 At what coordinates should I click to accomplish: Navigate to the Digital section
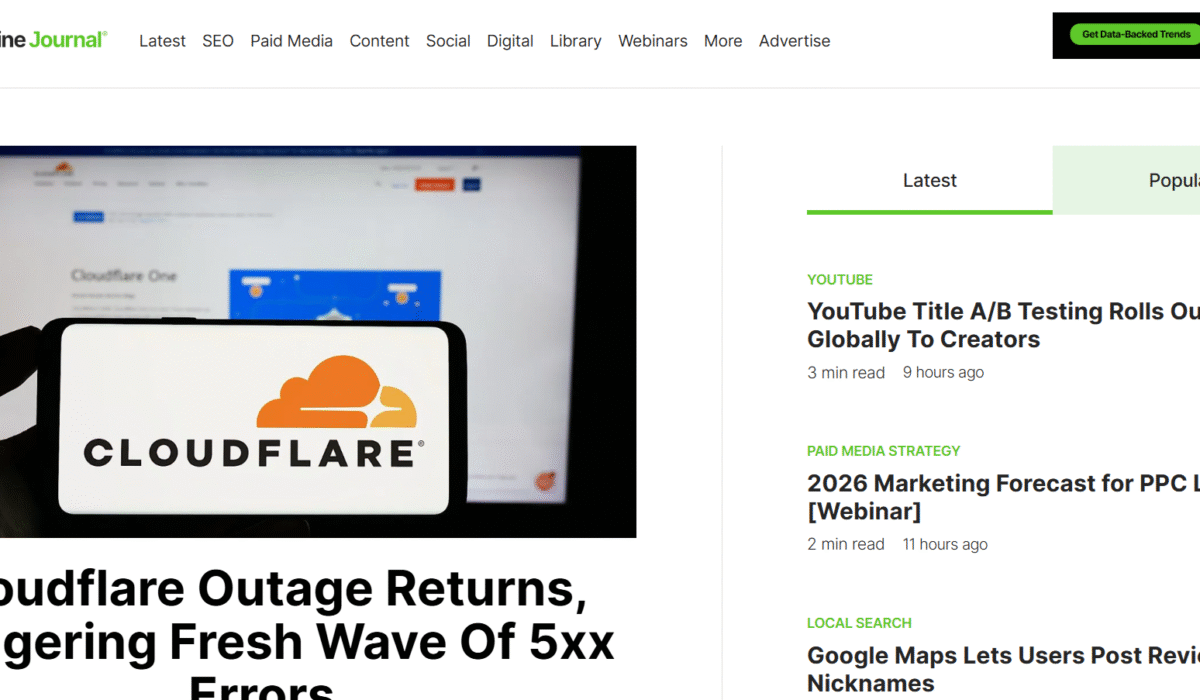pos(510,41)
